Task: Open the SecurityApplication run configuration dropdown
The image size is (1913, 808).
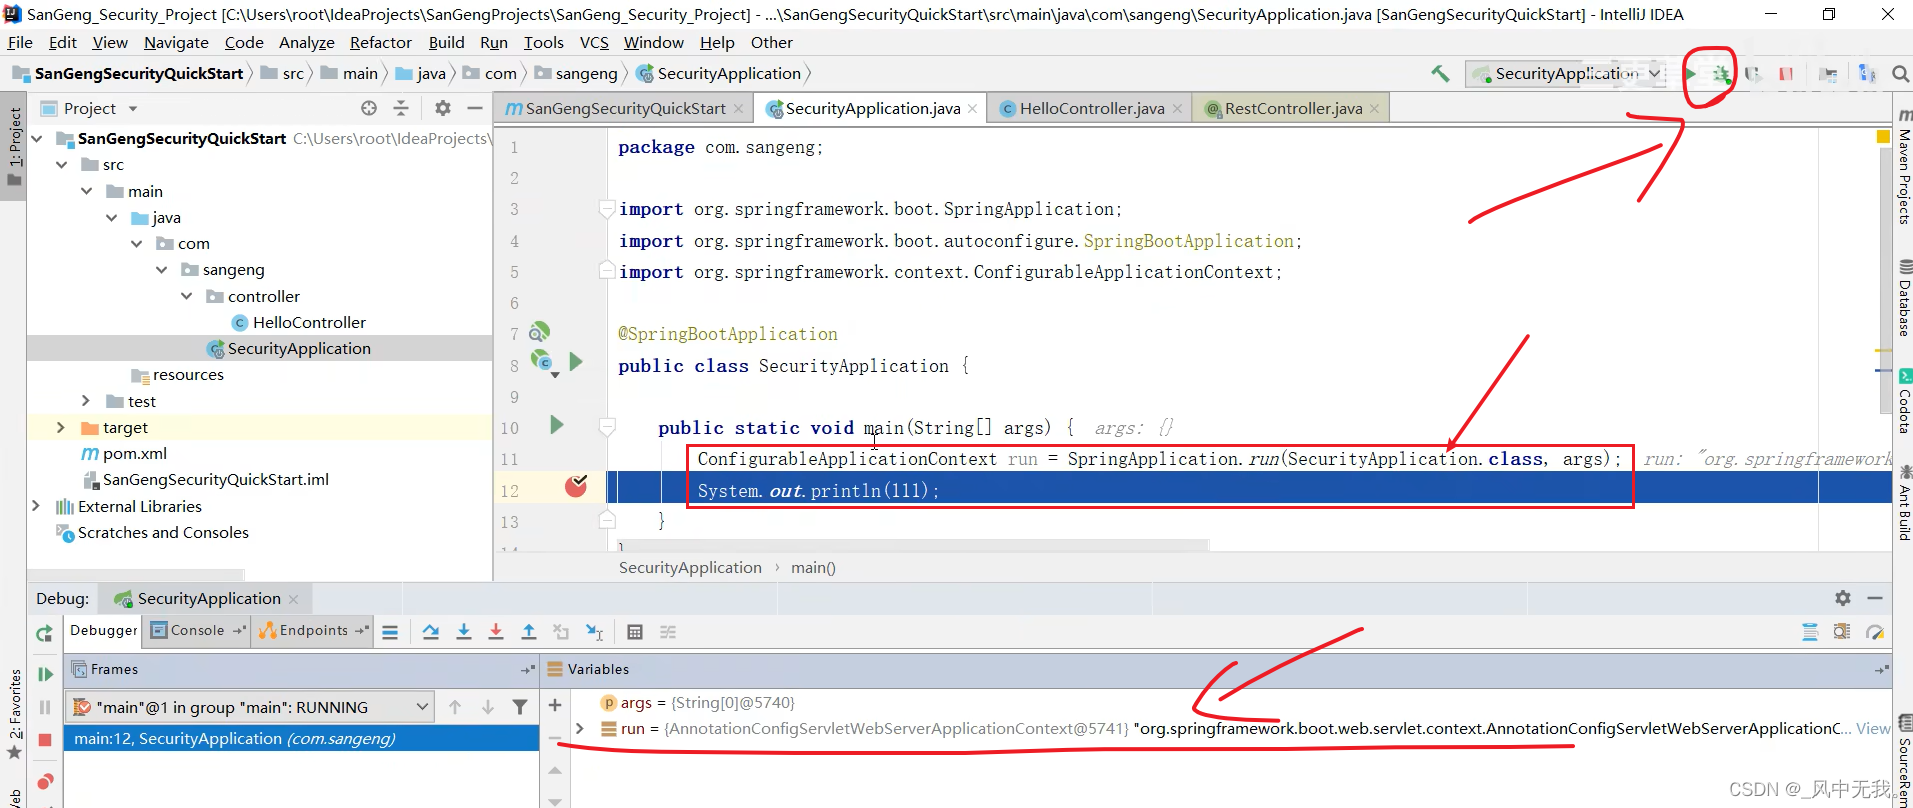Action: [x=1565, y=74]
